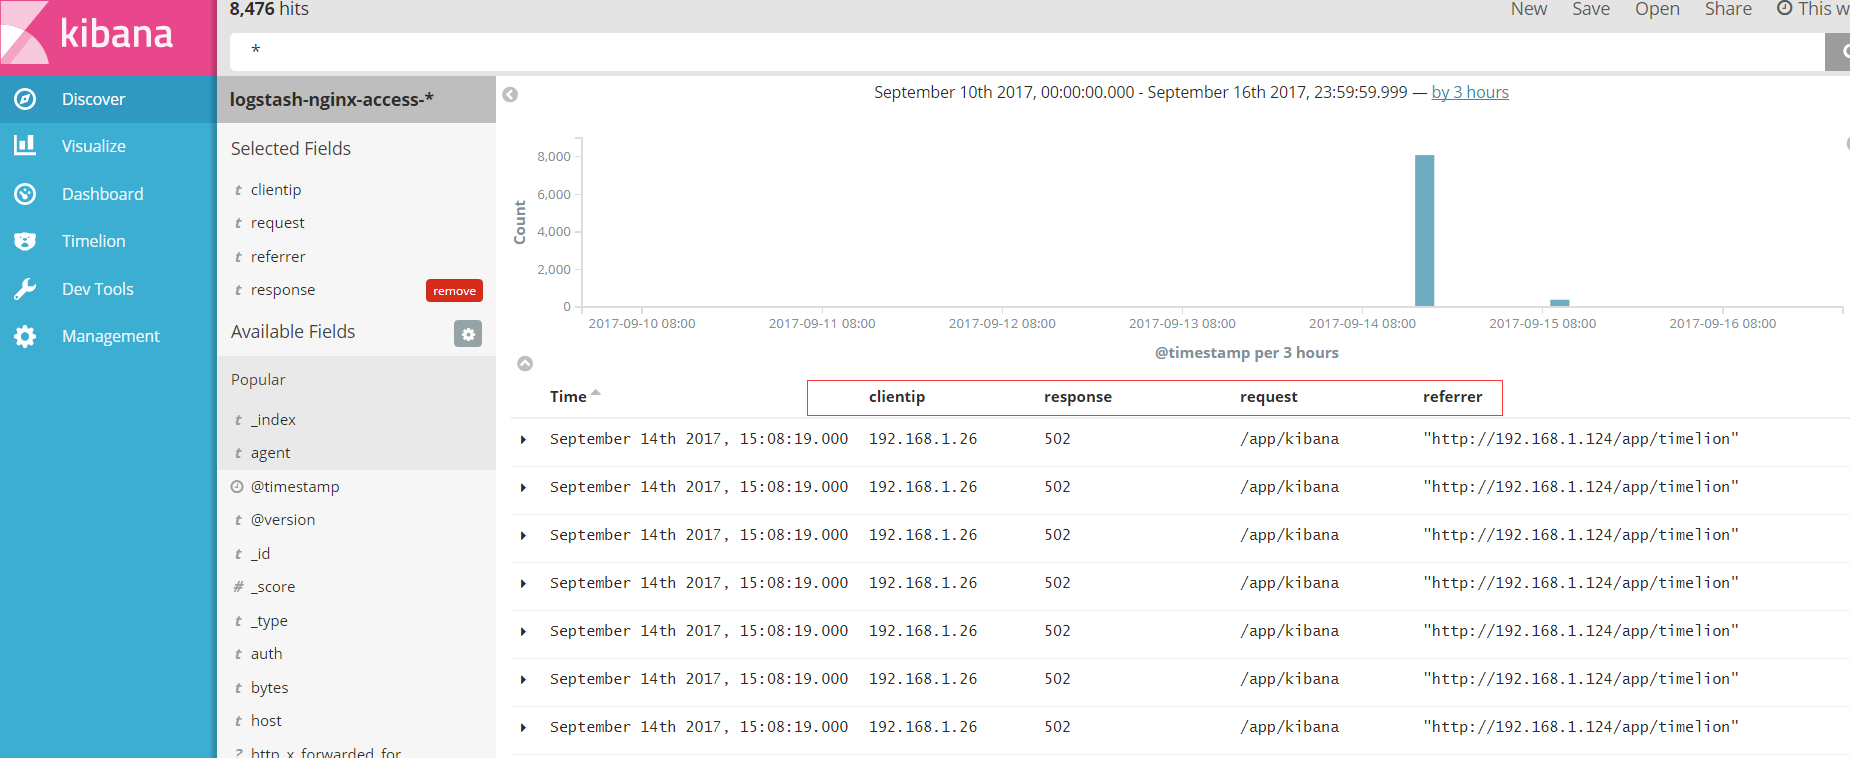The image size is (1850, 758).
Task: Sort by Time using the arrow
Action: coord(596,393)
